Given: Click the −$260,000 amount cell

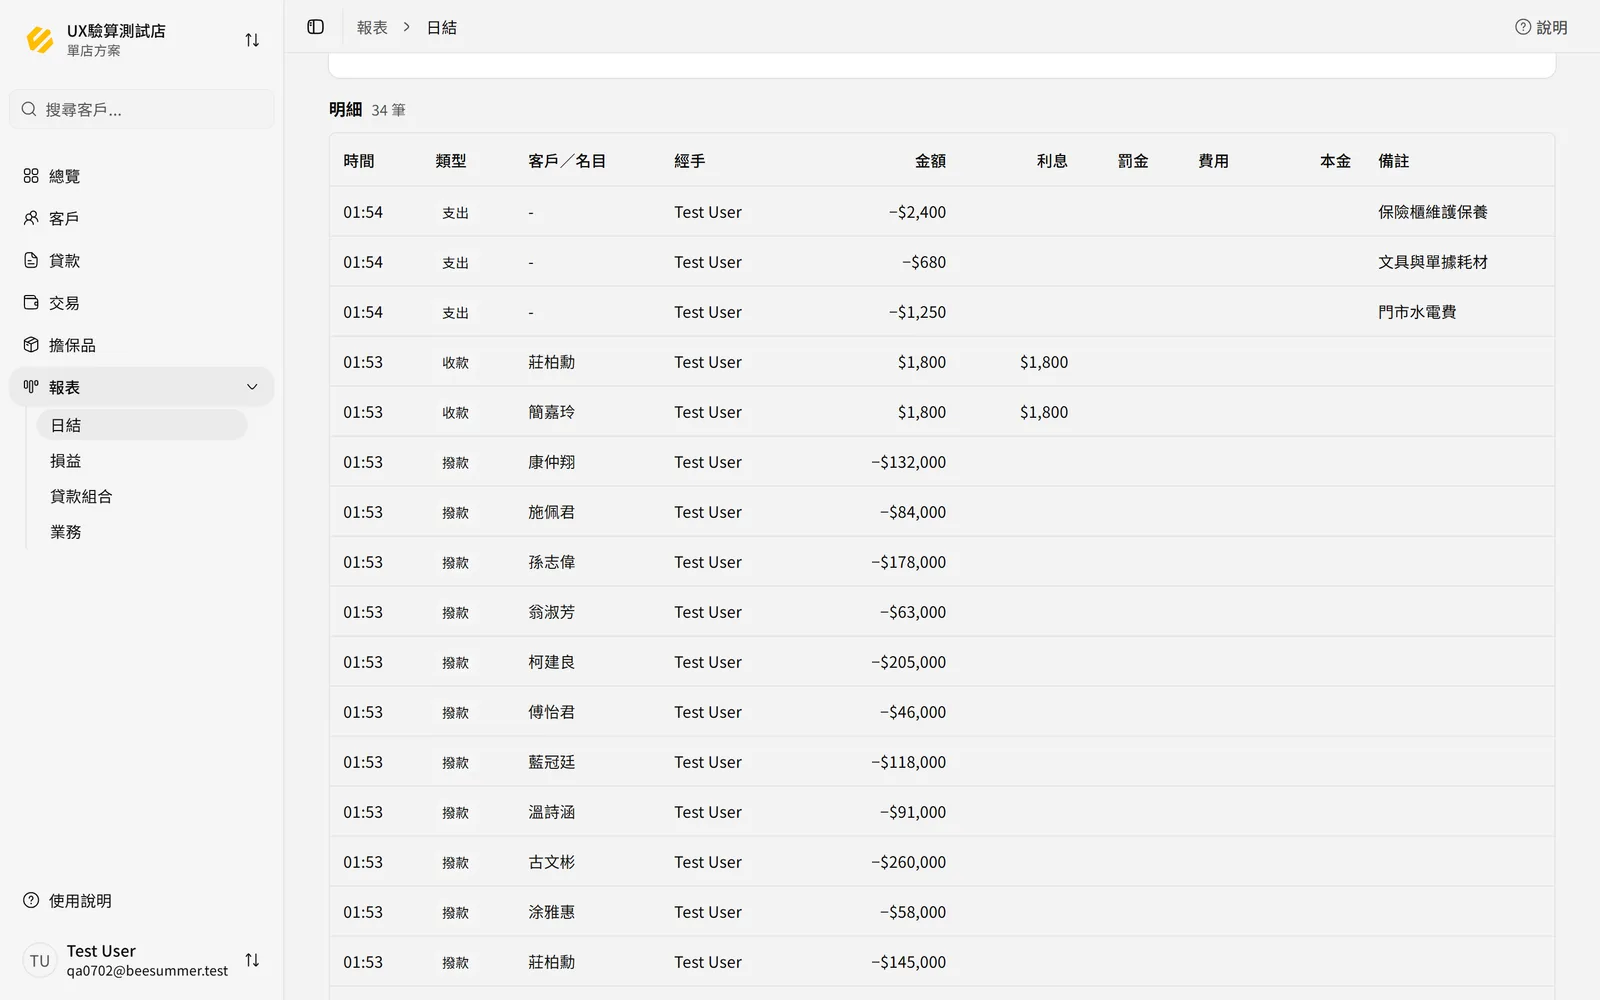Looking at the screenshot, I should click(908, 862).
